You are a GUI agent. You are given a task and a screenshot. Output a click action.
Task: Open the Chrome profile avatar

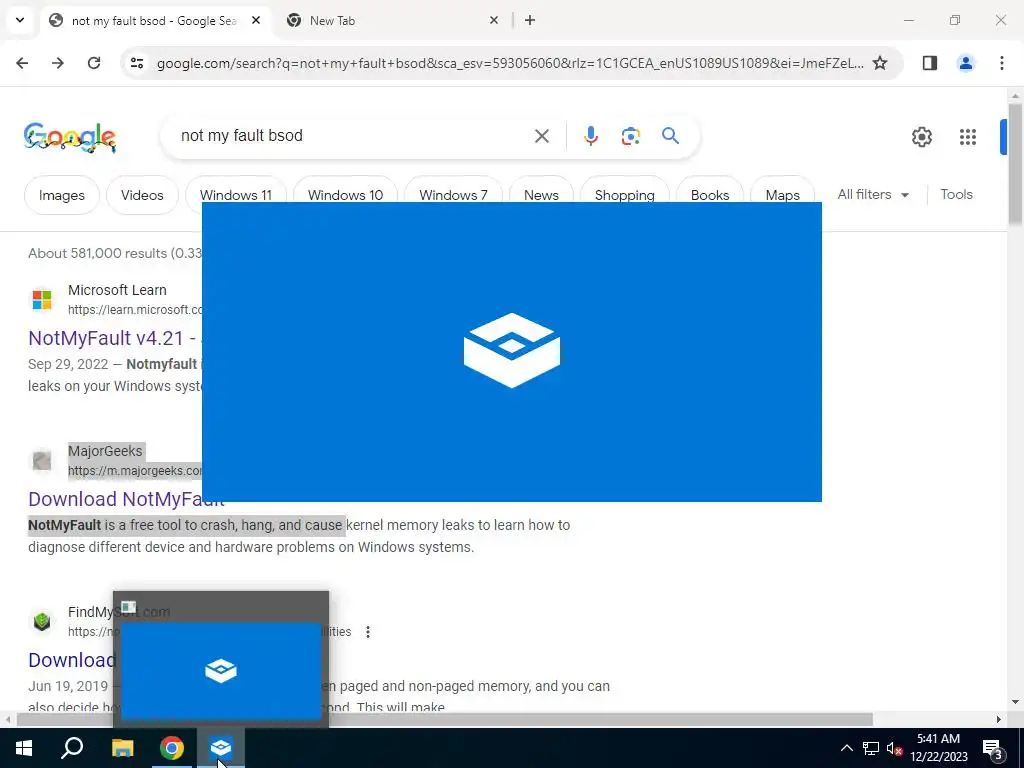(966, 63)
